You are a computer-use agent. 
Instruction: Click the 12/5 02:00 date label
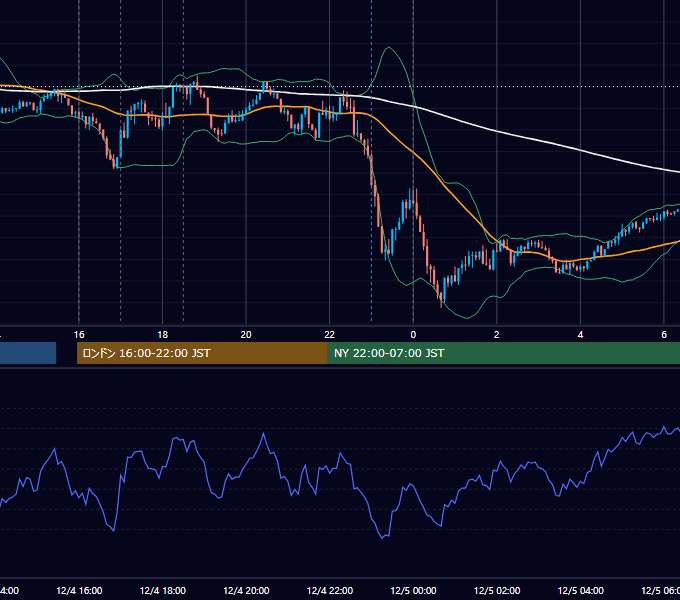coord(497,591)
